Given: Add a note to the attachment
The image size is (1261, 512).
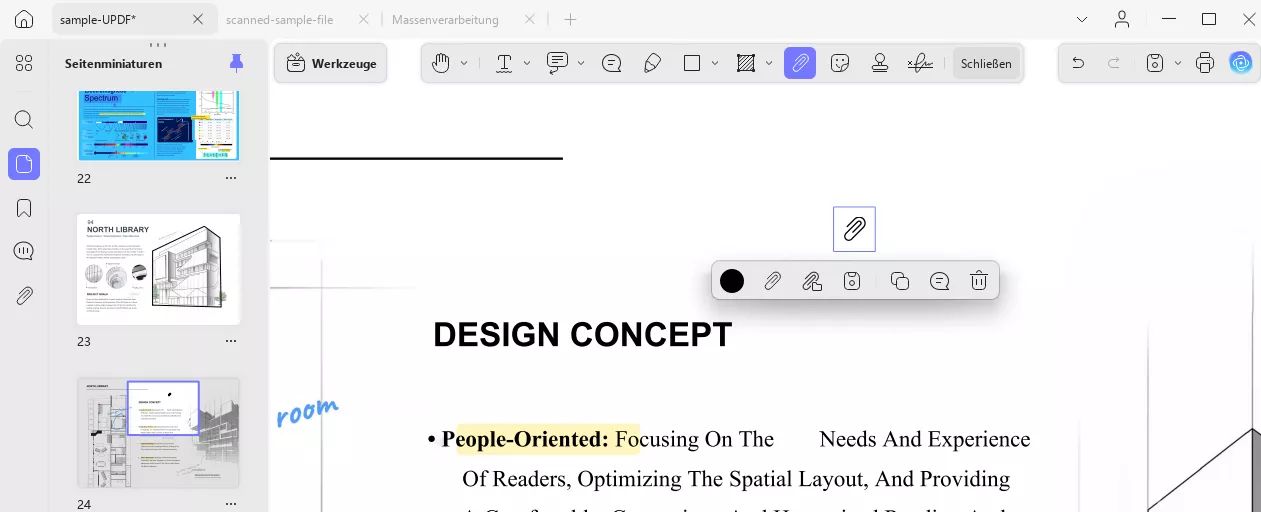Looking at the screenshot, I should click(940, 281).
